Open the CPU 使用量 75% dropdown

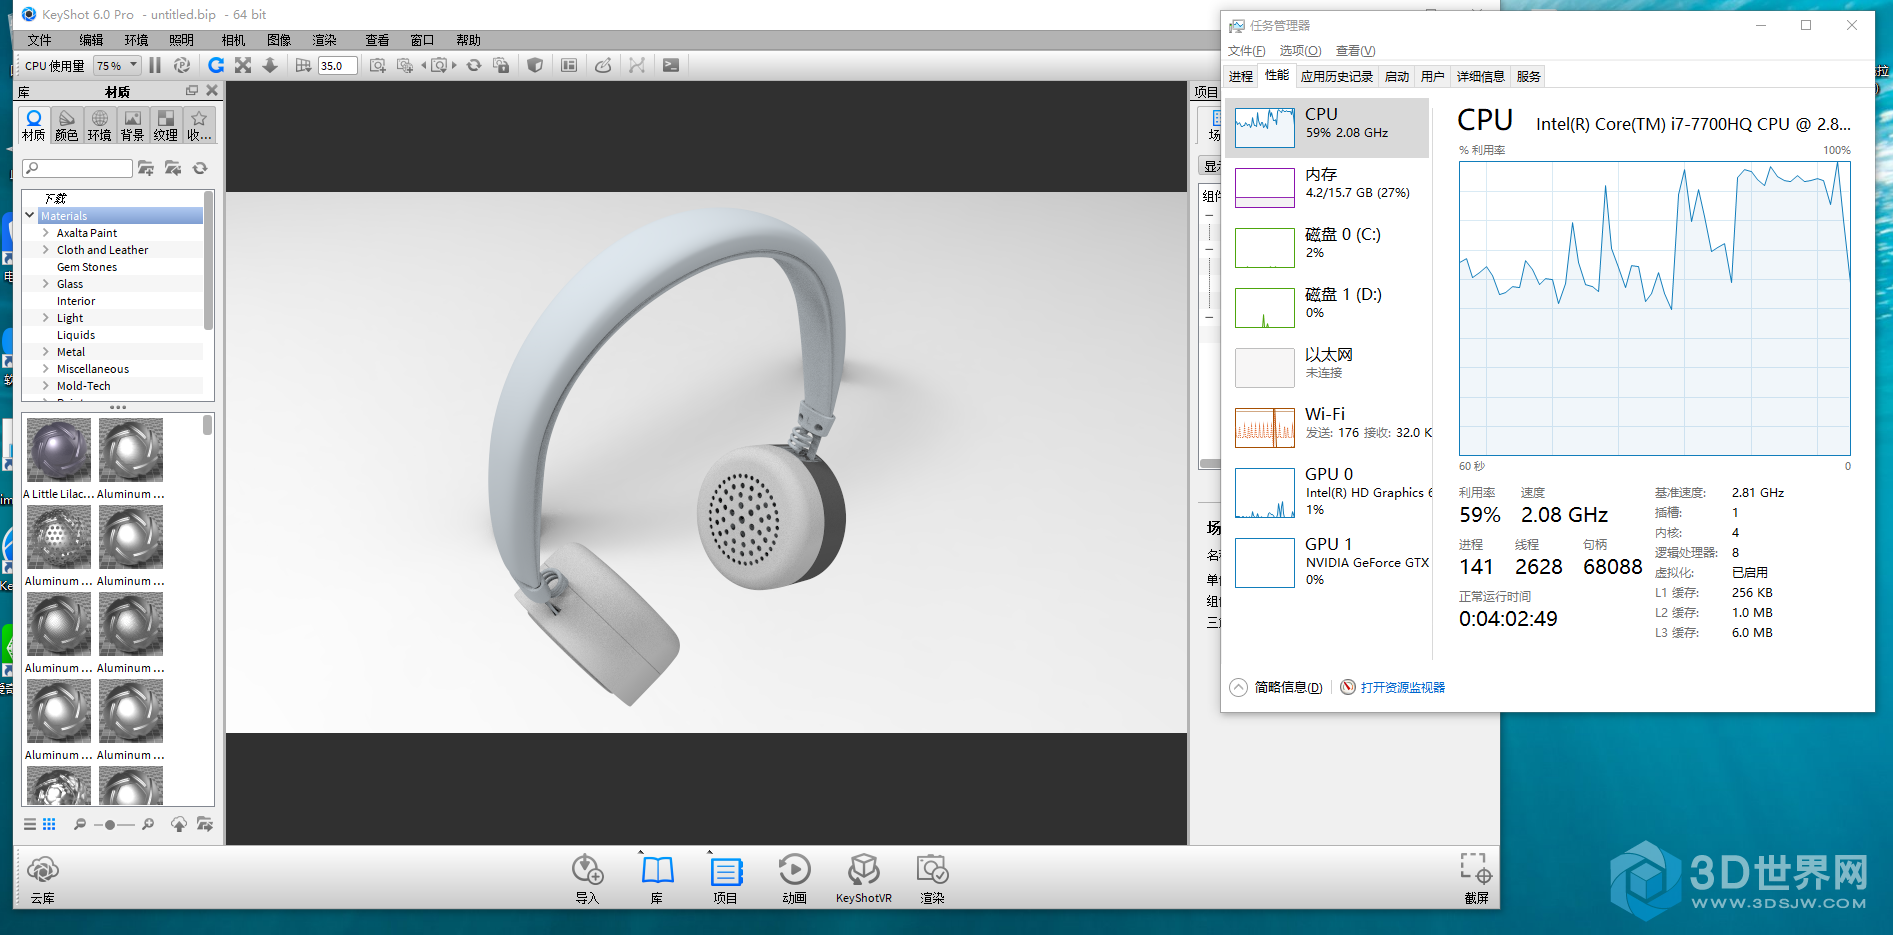[117, 66]
